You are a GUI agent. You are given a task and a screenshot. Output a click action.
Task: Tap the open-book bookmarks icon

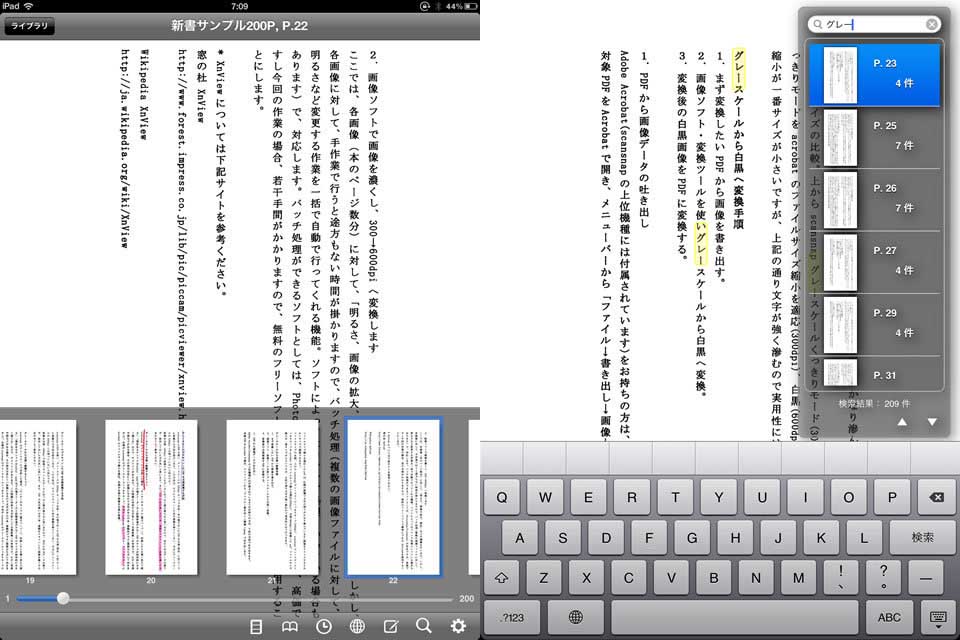click(x=290, y=626)
